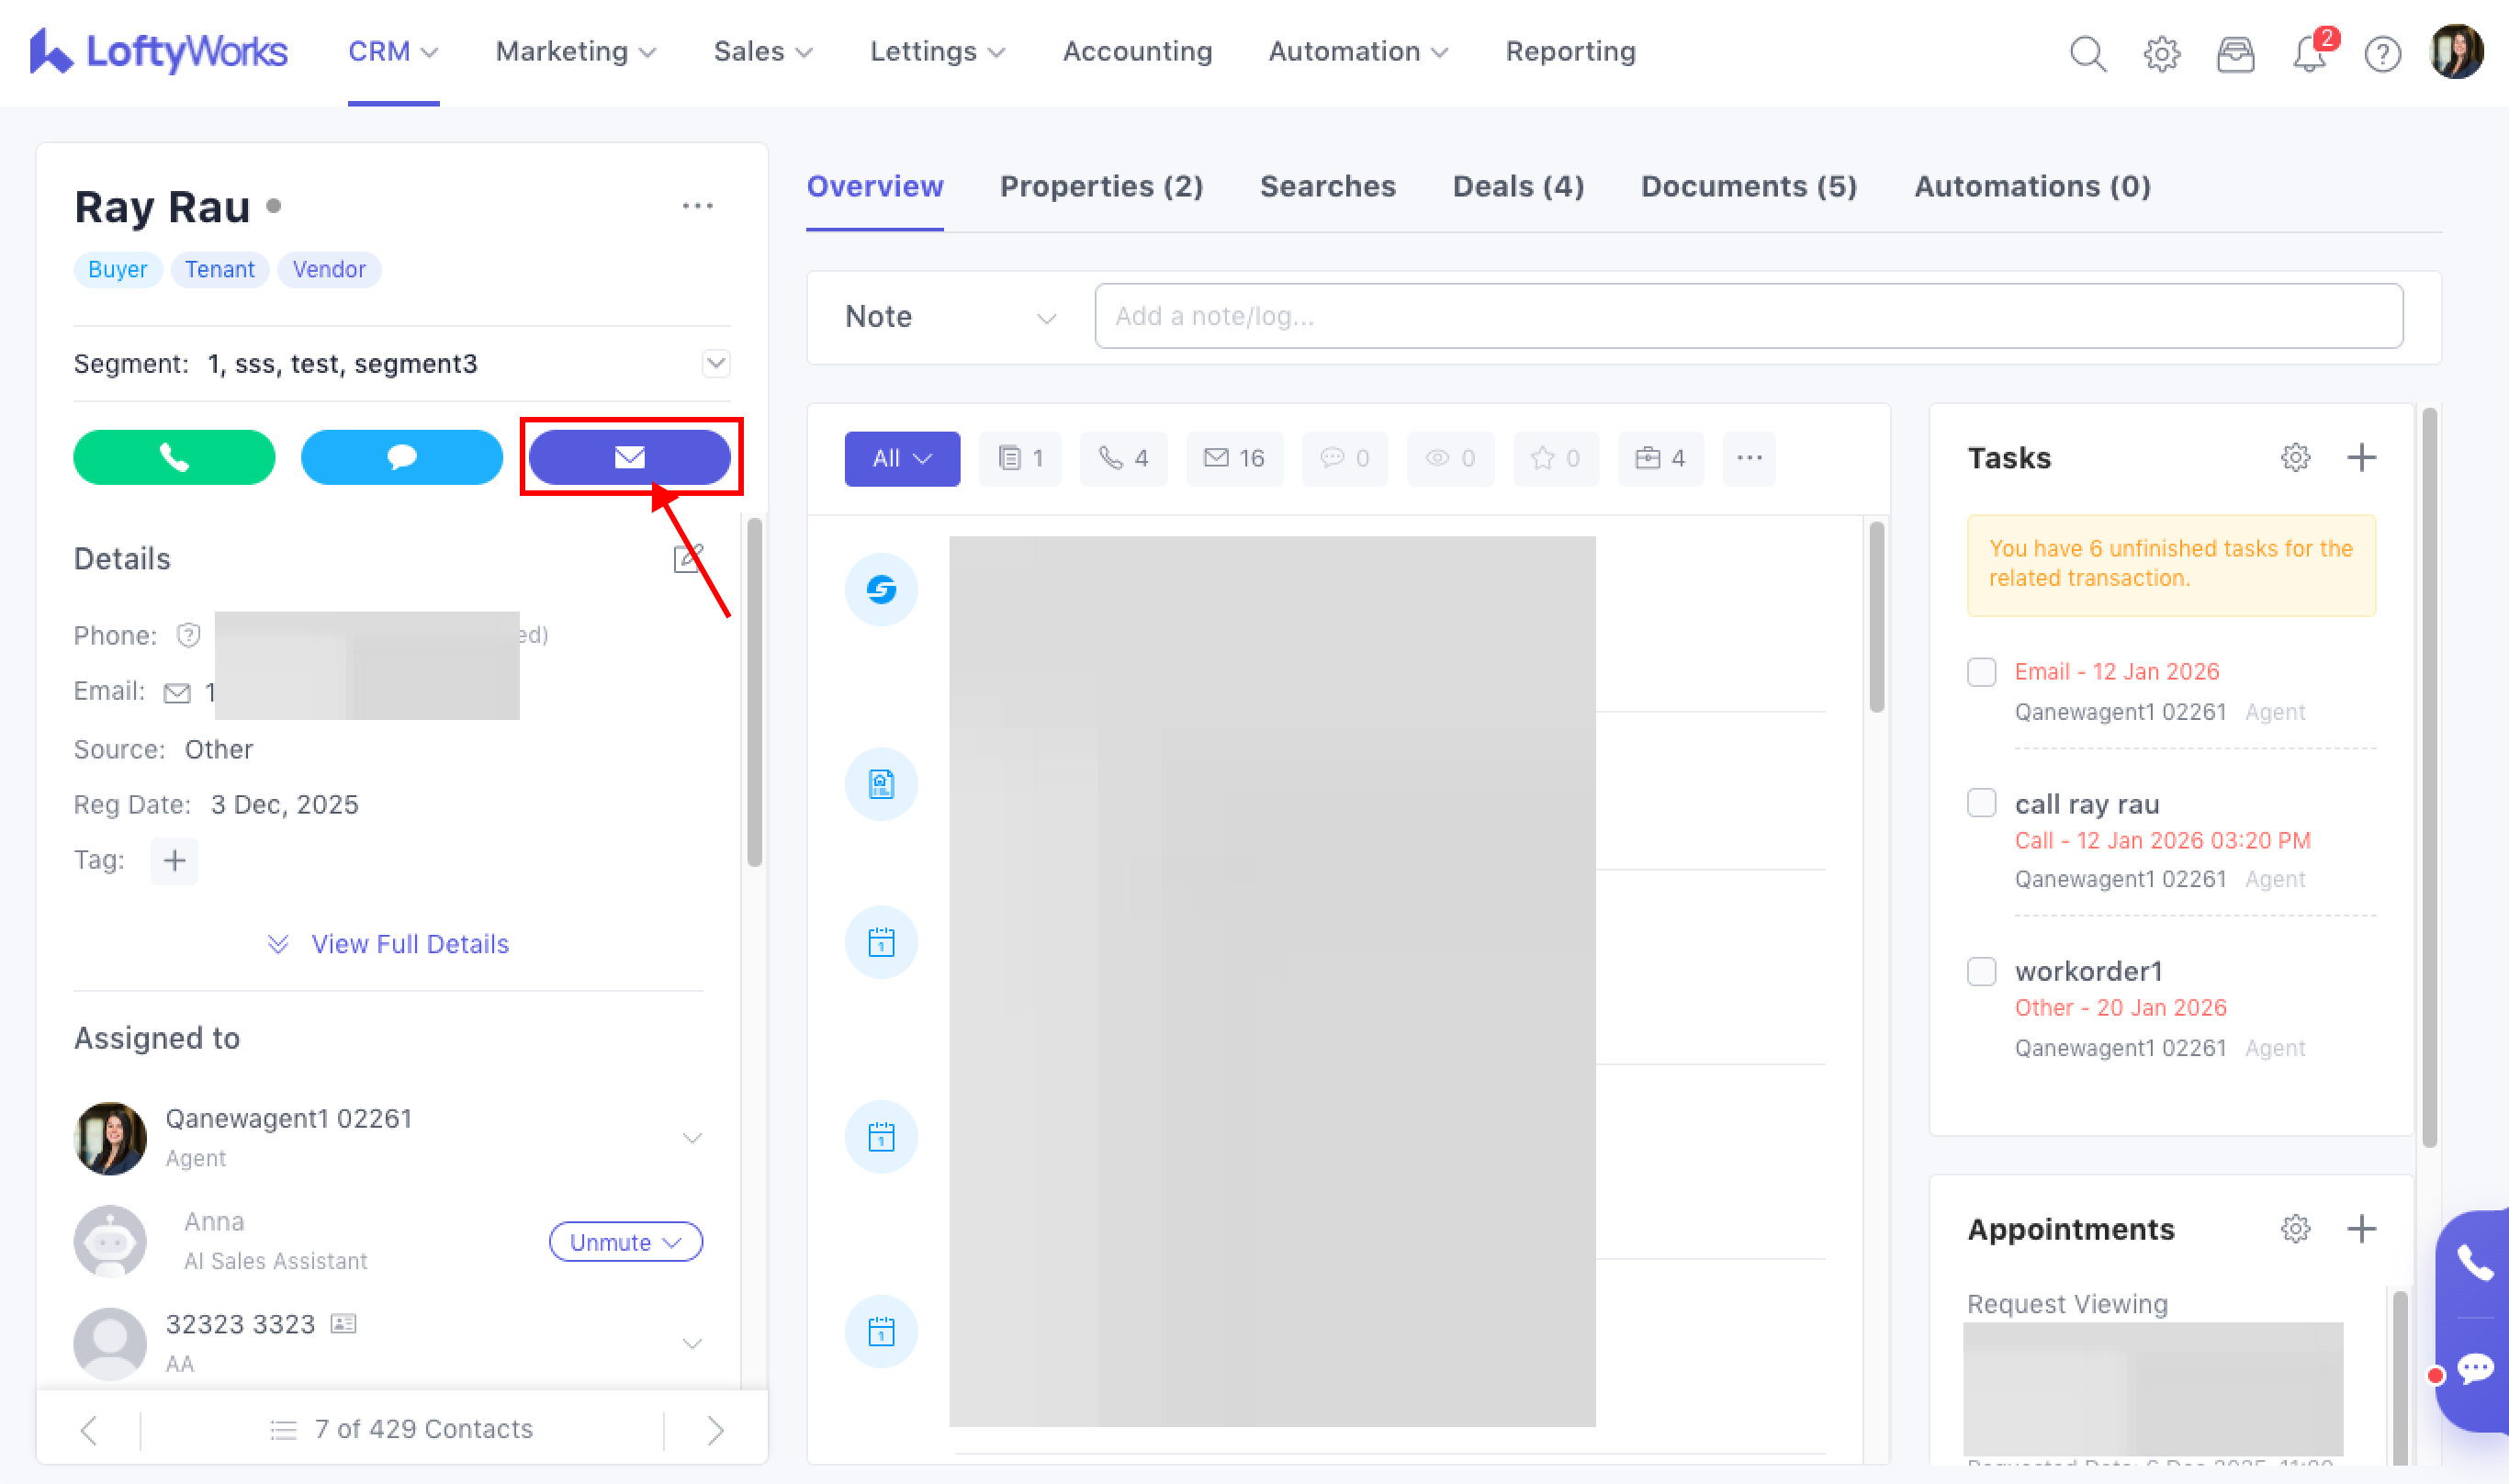Expand the Segment dropdown arrow

(715, 363)
